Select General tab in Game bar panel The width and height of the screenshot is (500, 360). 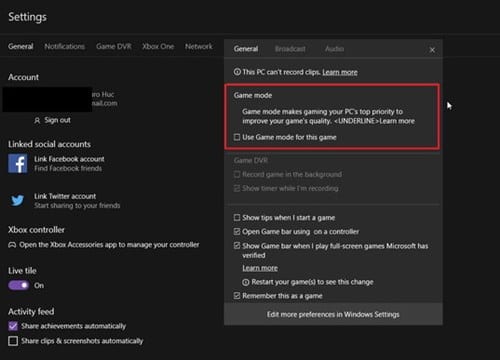tap(246, 49)
